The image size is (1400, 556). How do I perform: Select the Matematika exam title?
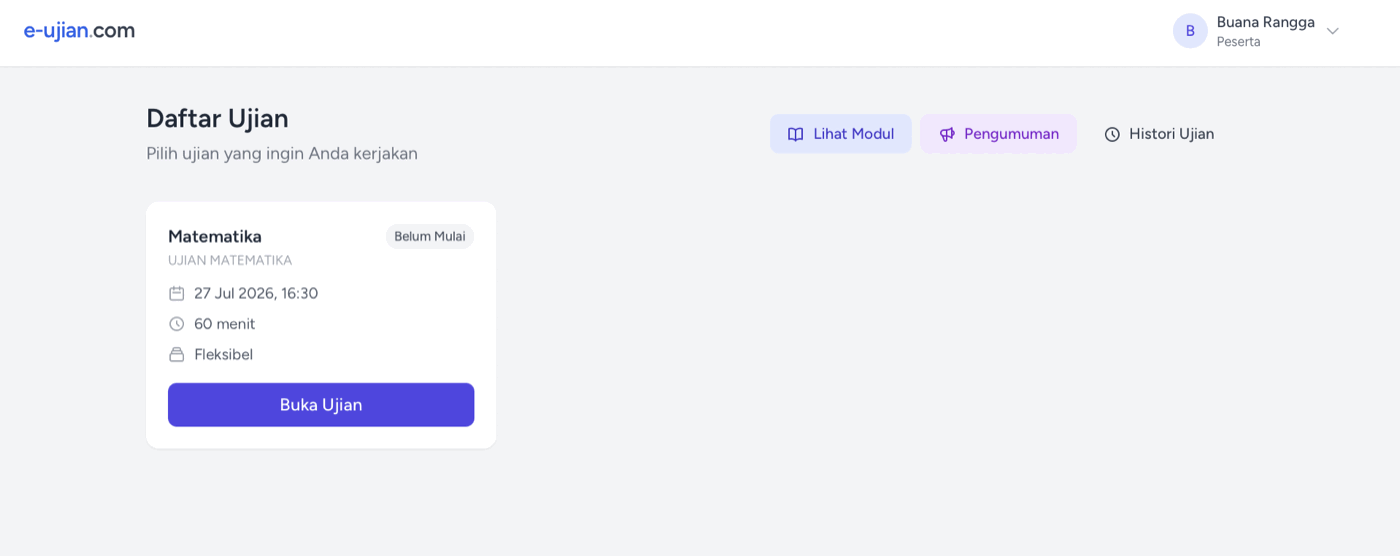pos(215,237)
